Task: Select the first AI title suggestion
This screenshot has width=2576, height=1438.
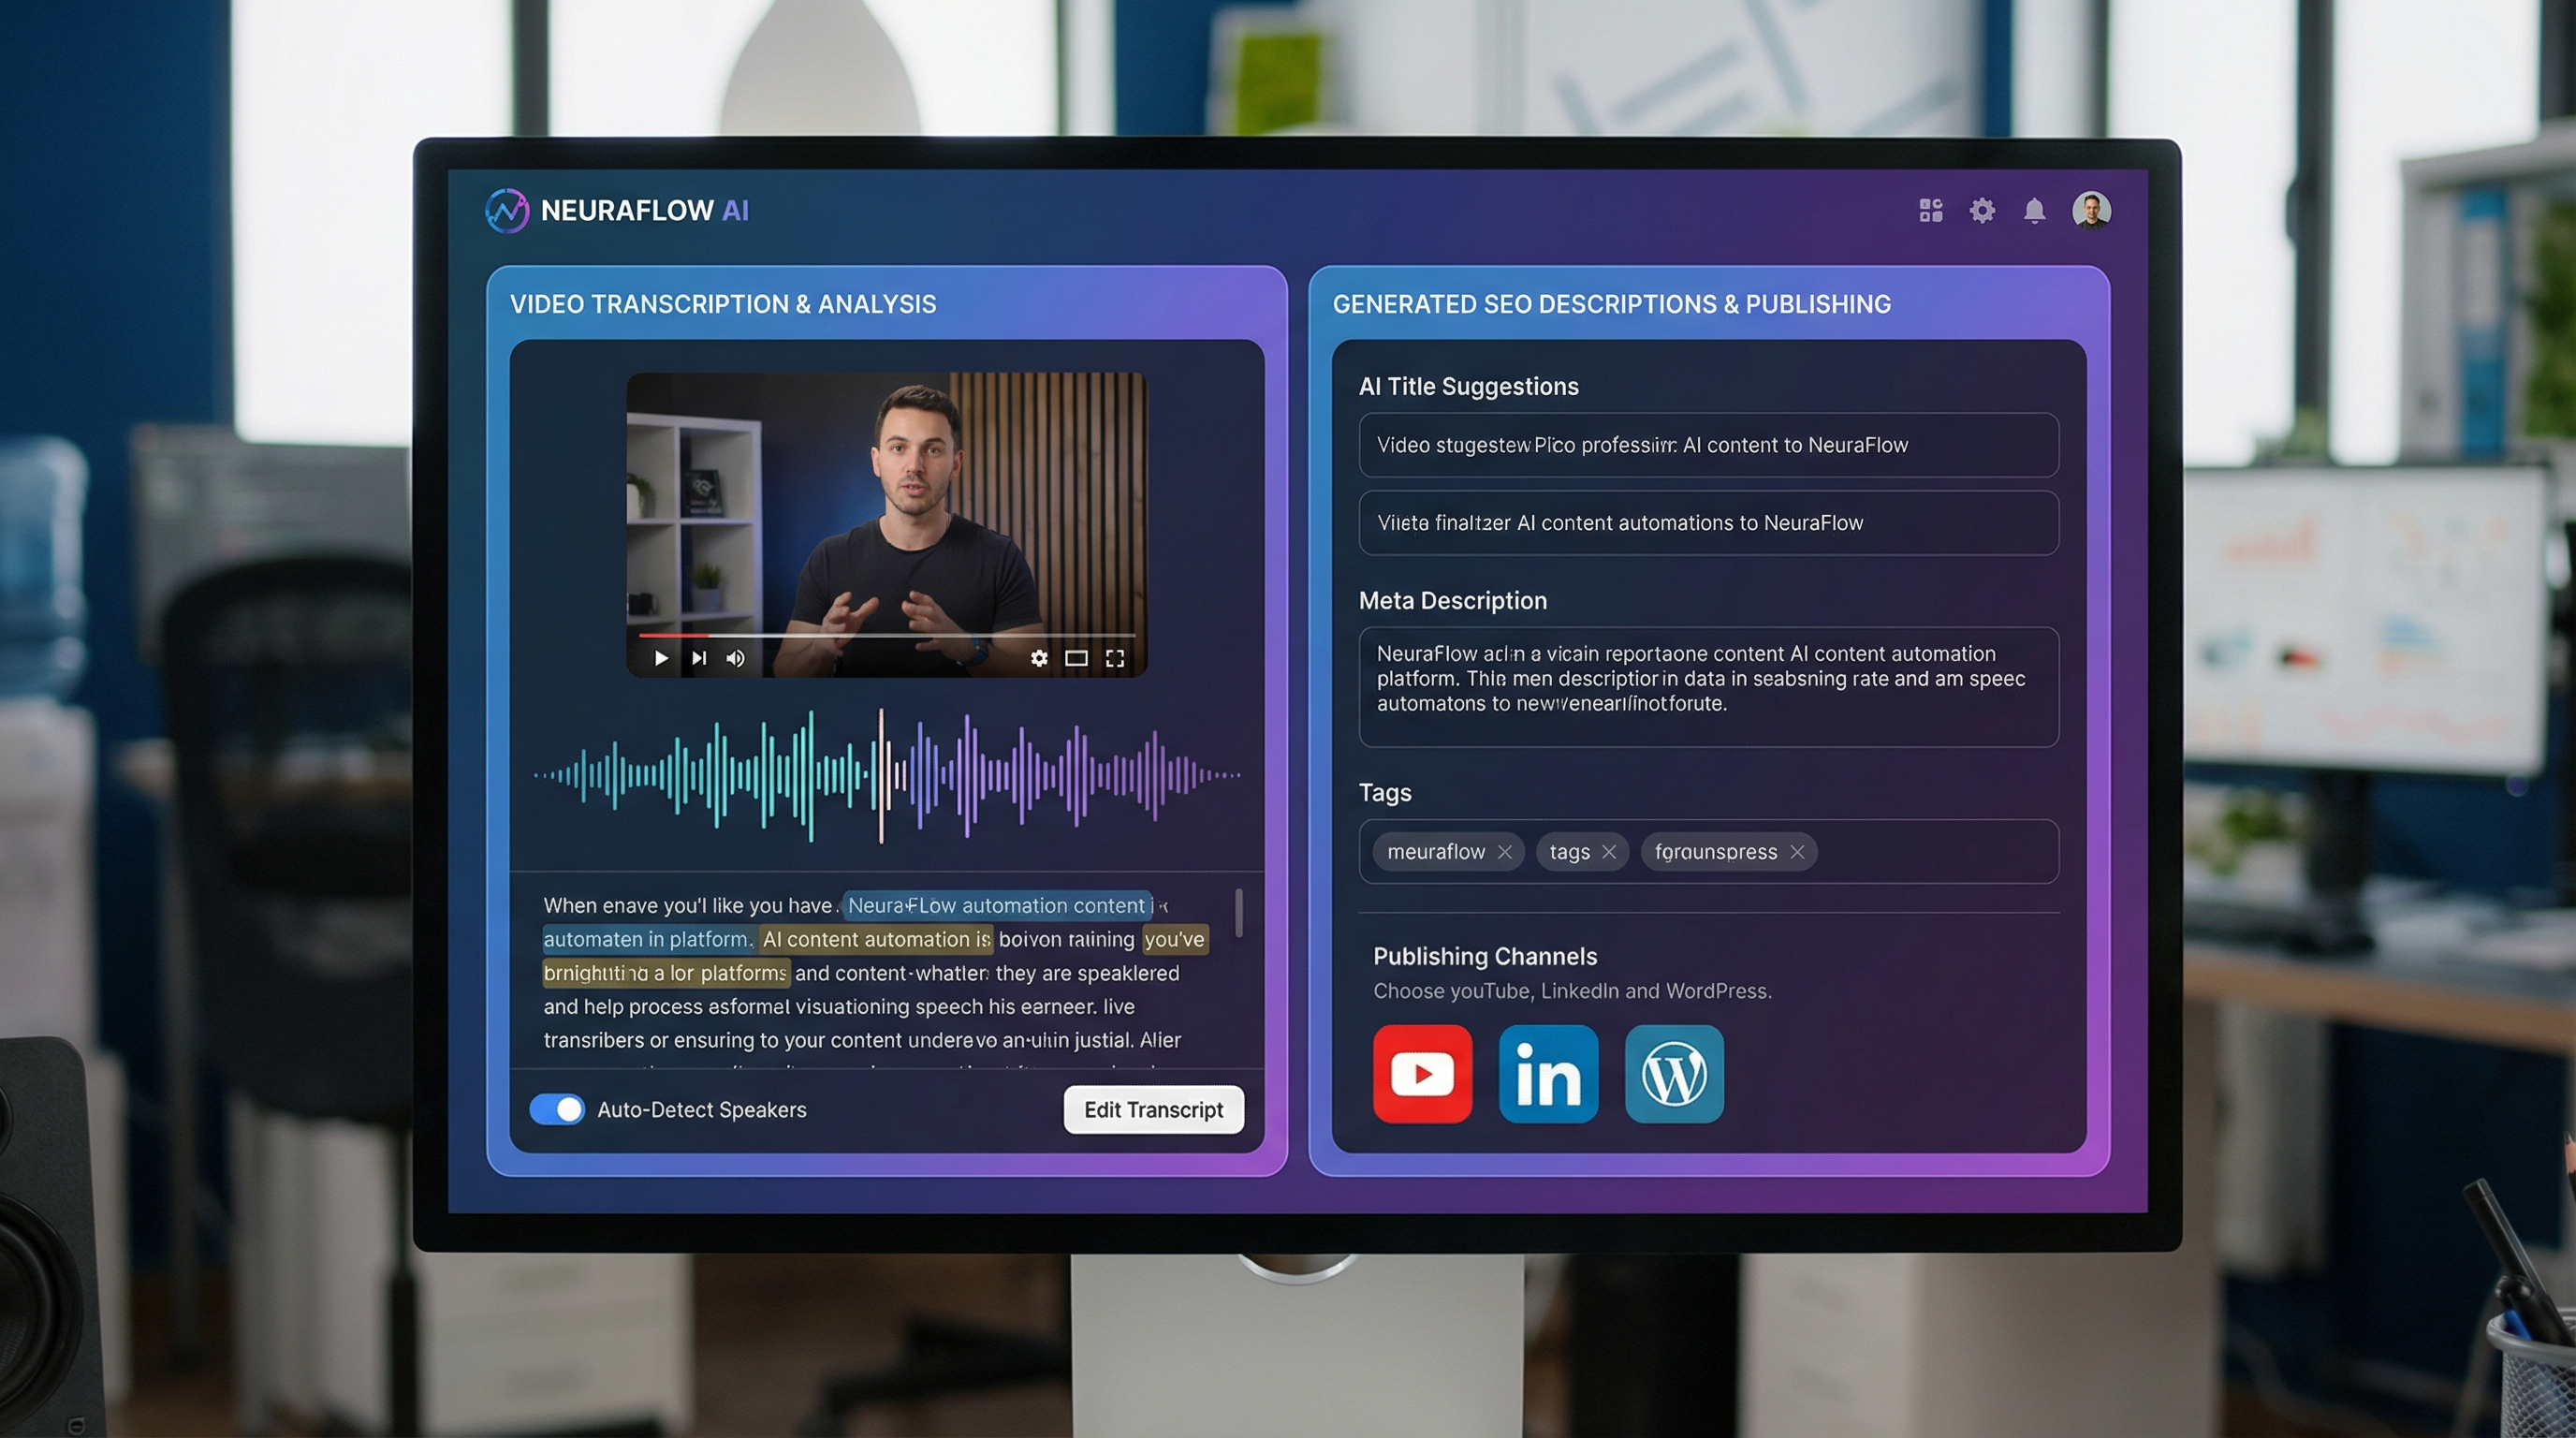Action: click(1706, 445)
